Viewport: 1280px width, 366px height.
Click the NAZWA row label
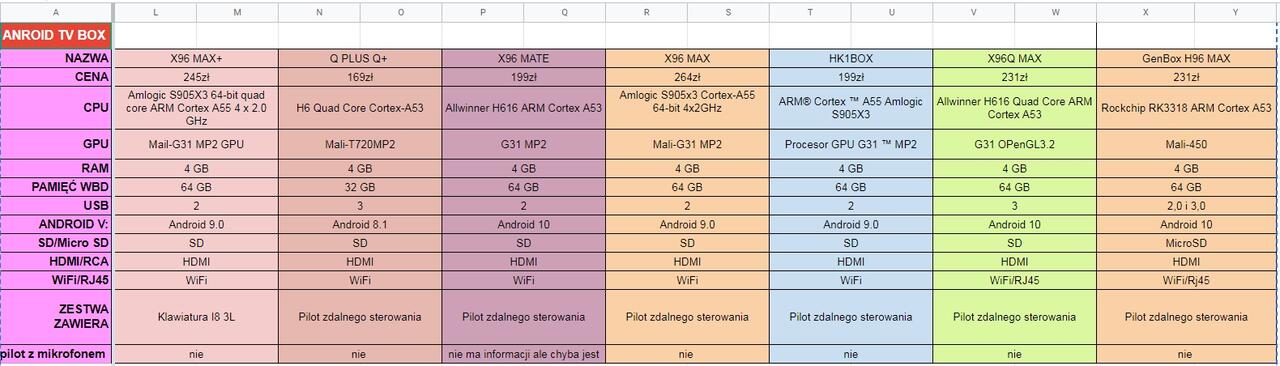click(57, 58)
